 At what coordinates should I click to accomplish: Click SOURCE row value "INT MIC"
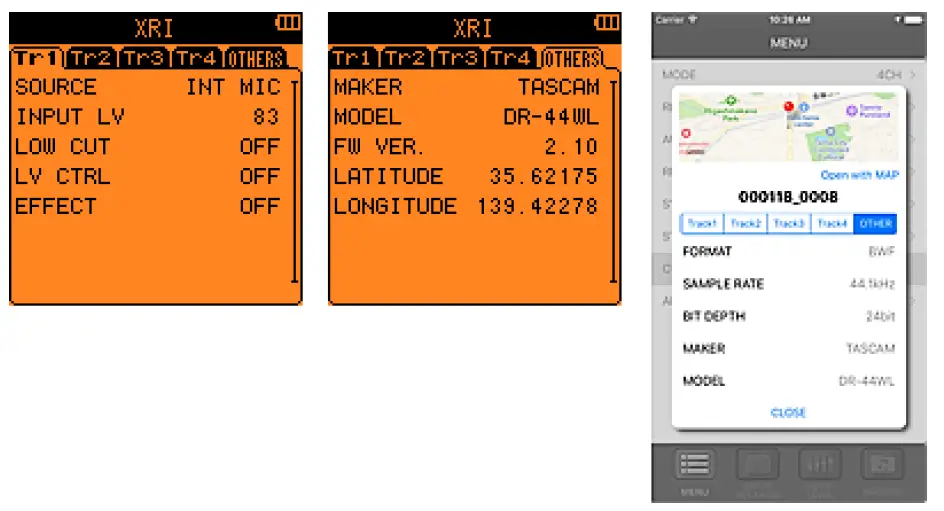[x=233, y=87]
